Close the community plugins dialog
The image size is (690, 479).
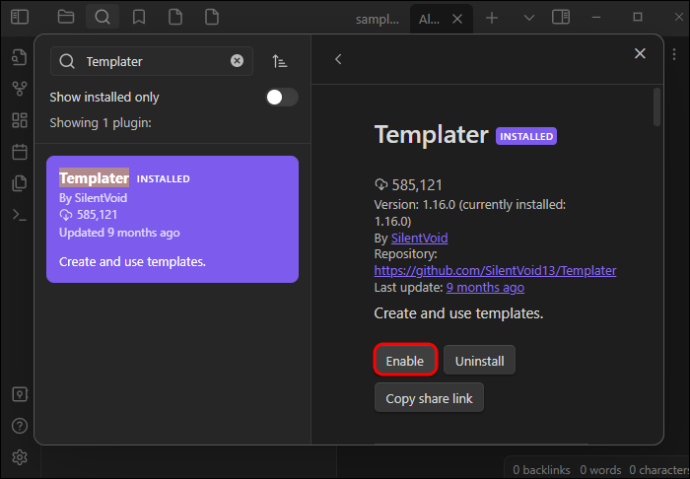(x=640, y=53)
